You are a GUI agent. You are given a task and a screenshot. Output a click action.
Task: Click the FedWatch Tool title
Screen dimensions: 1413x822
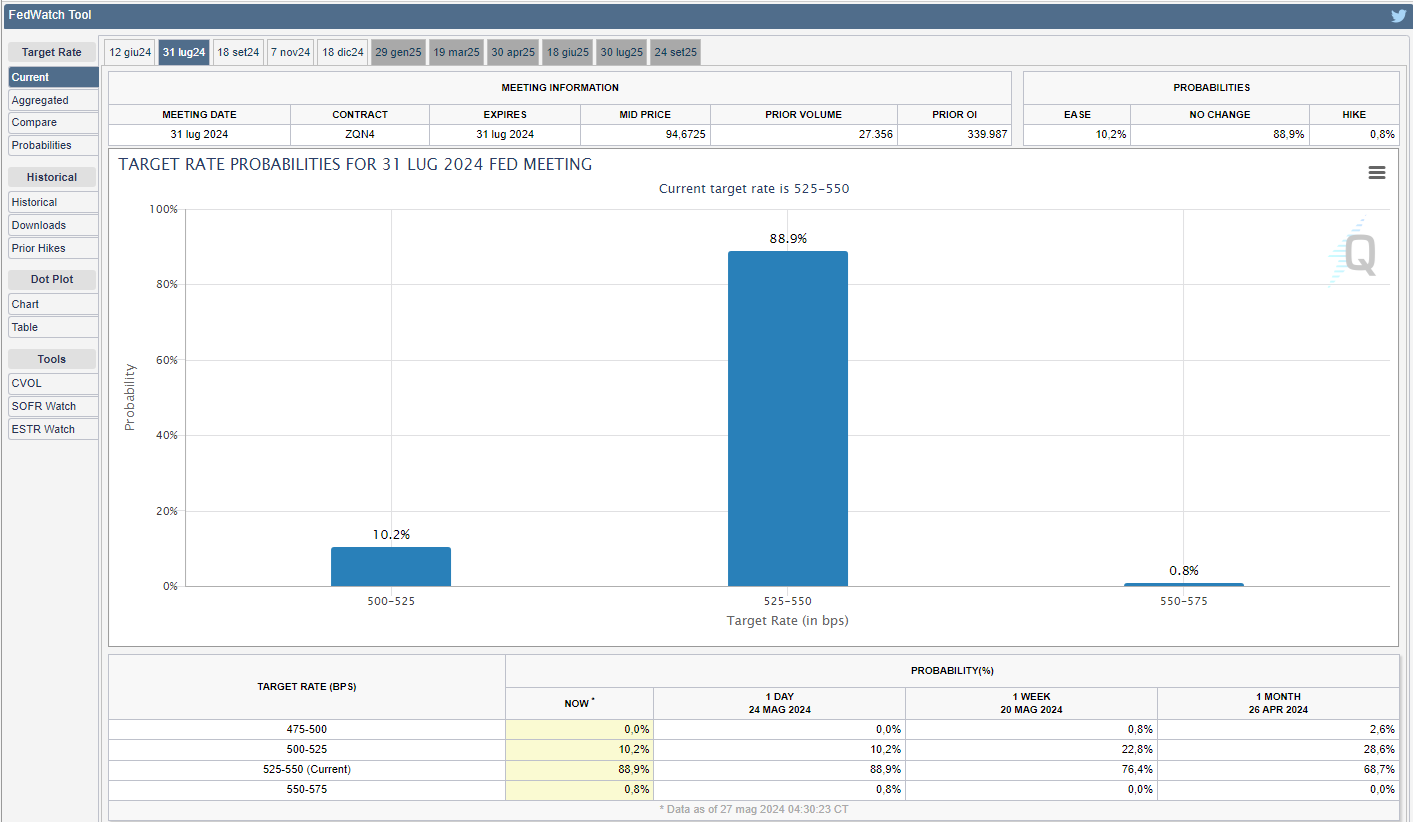pyautogui.click(x=50, y=15)
